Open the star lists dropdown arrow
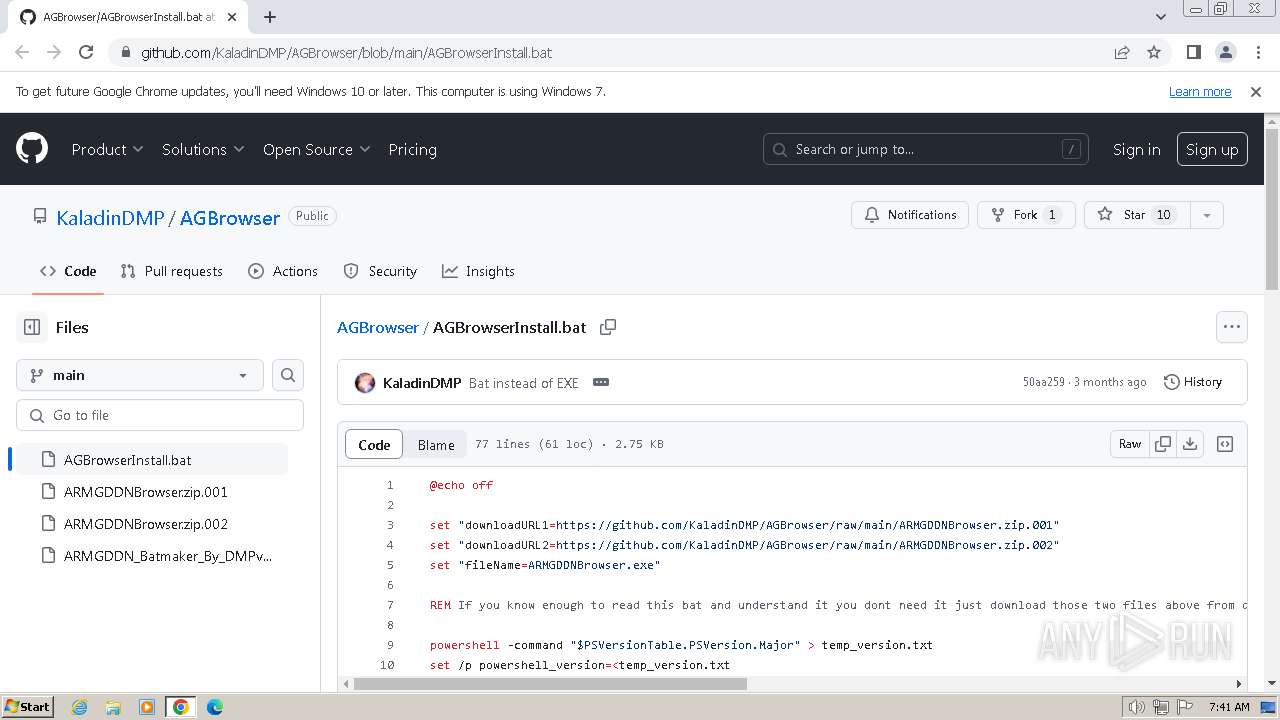The image size is (1280, 720). [x=1206, y=215]
